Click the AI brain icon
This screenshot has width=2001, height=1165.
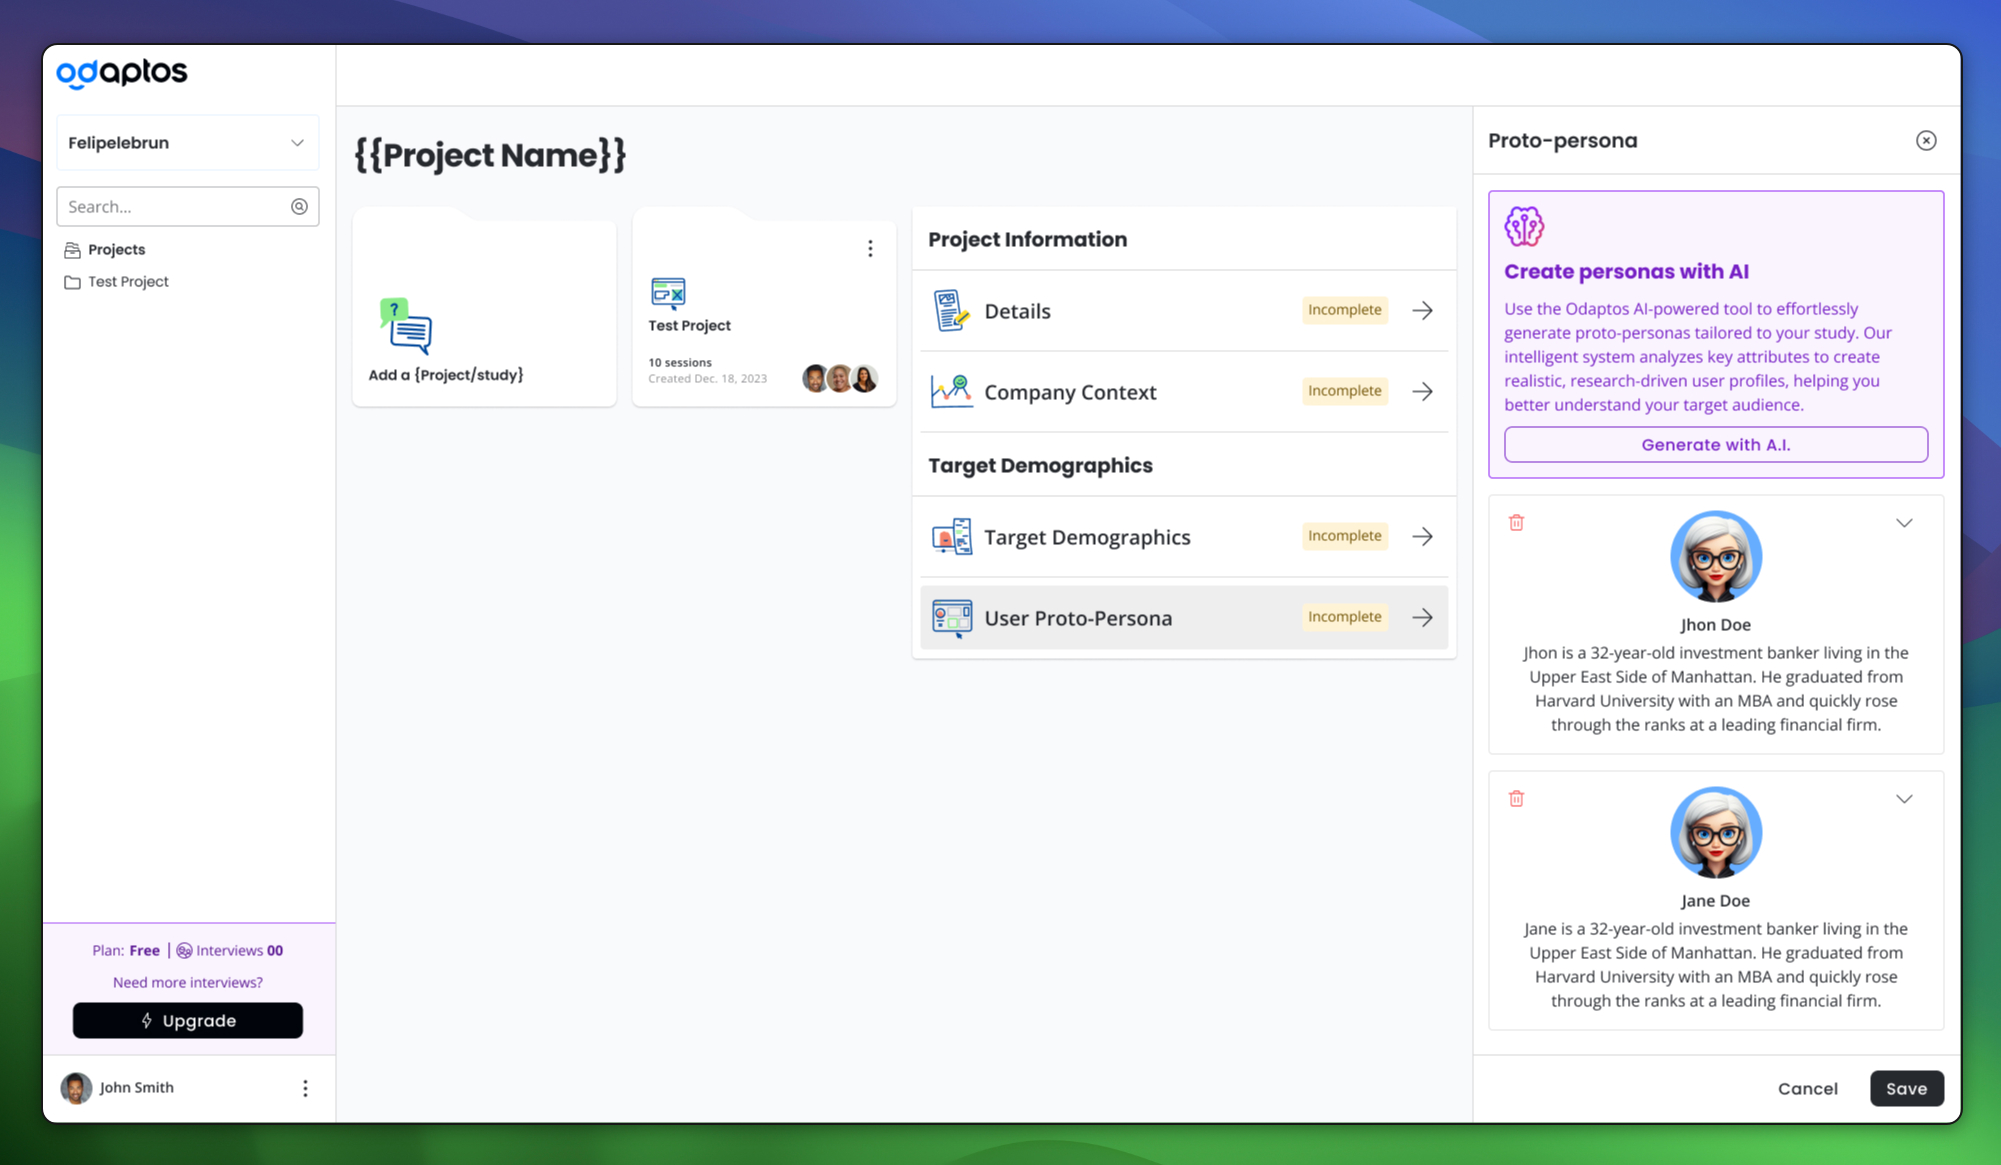click(1524, 227)
